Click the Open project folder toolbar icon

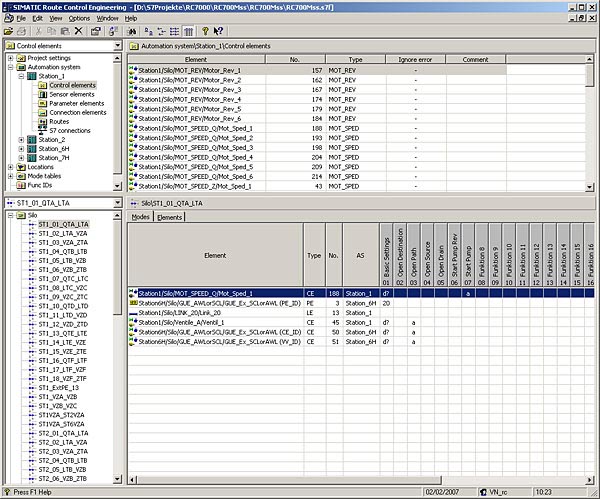pyautogui.click(x=8, y=31)
